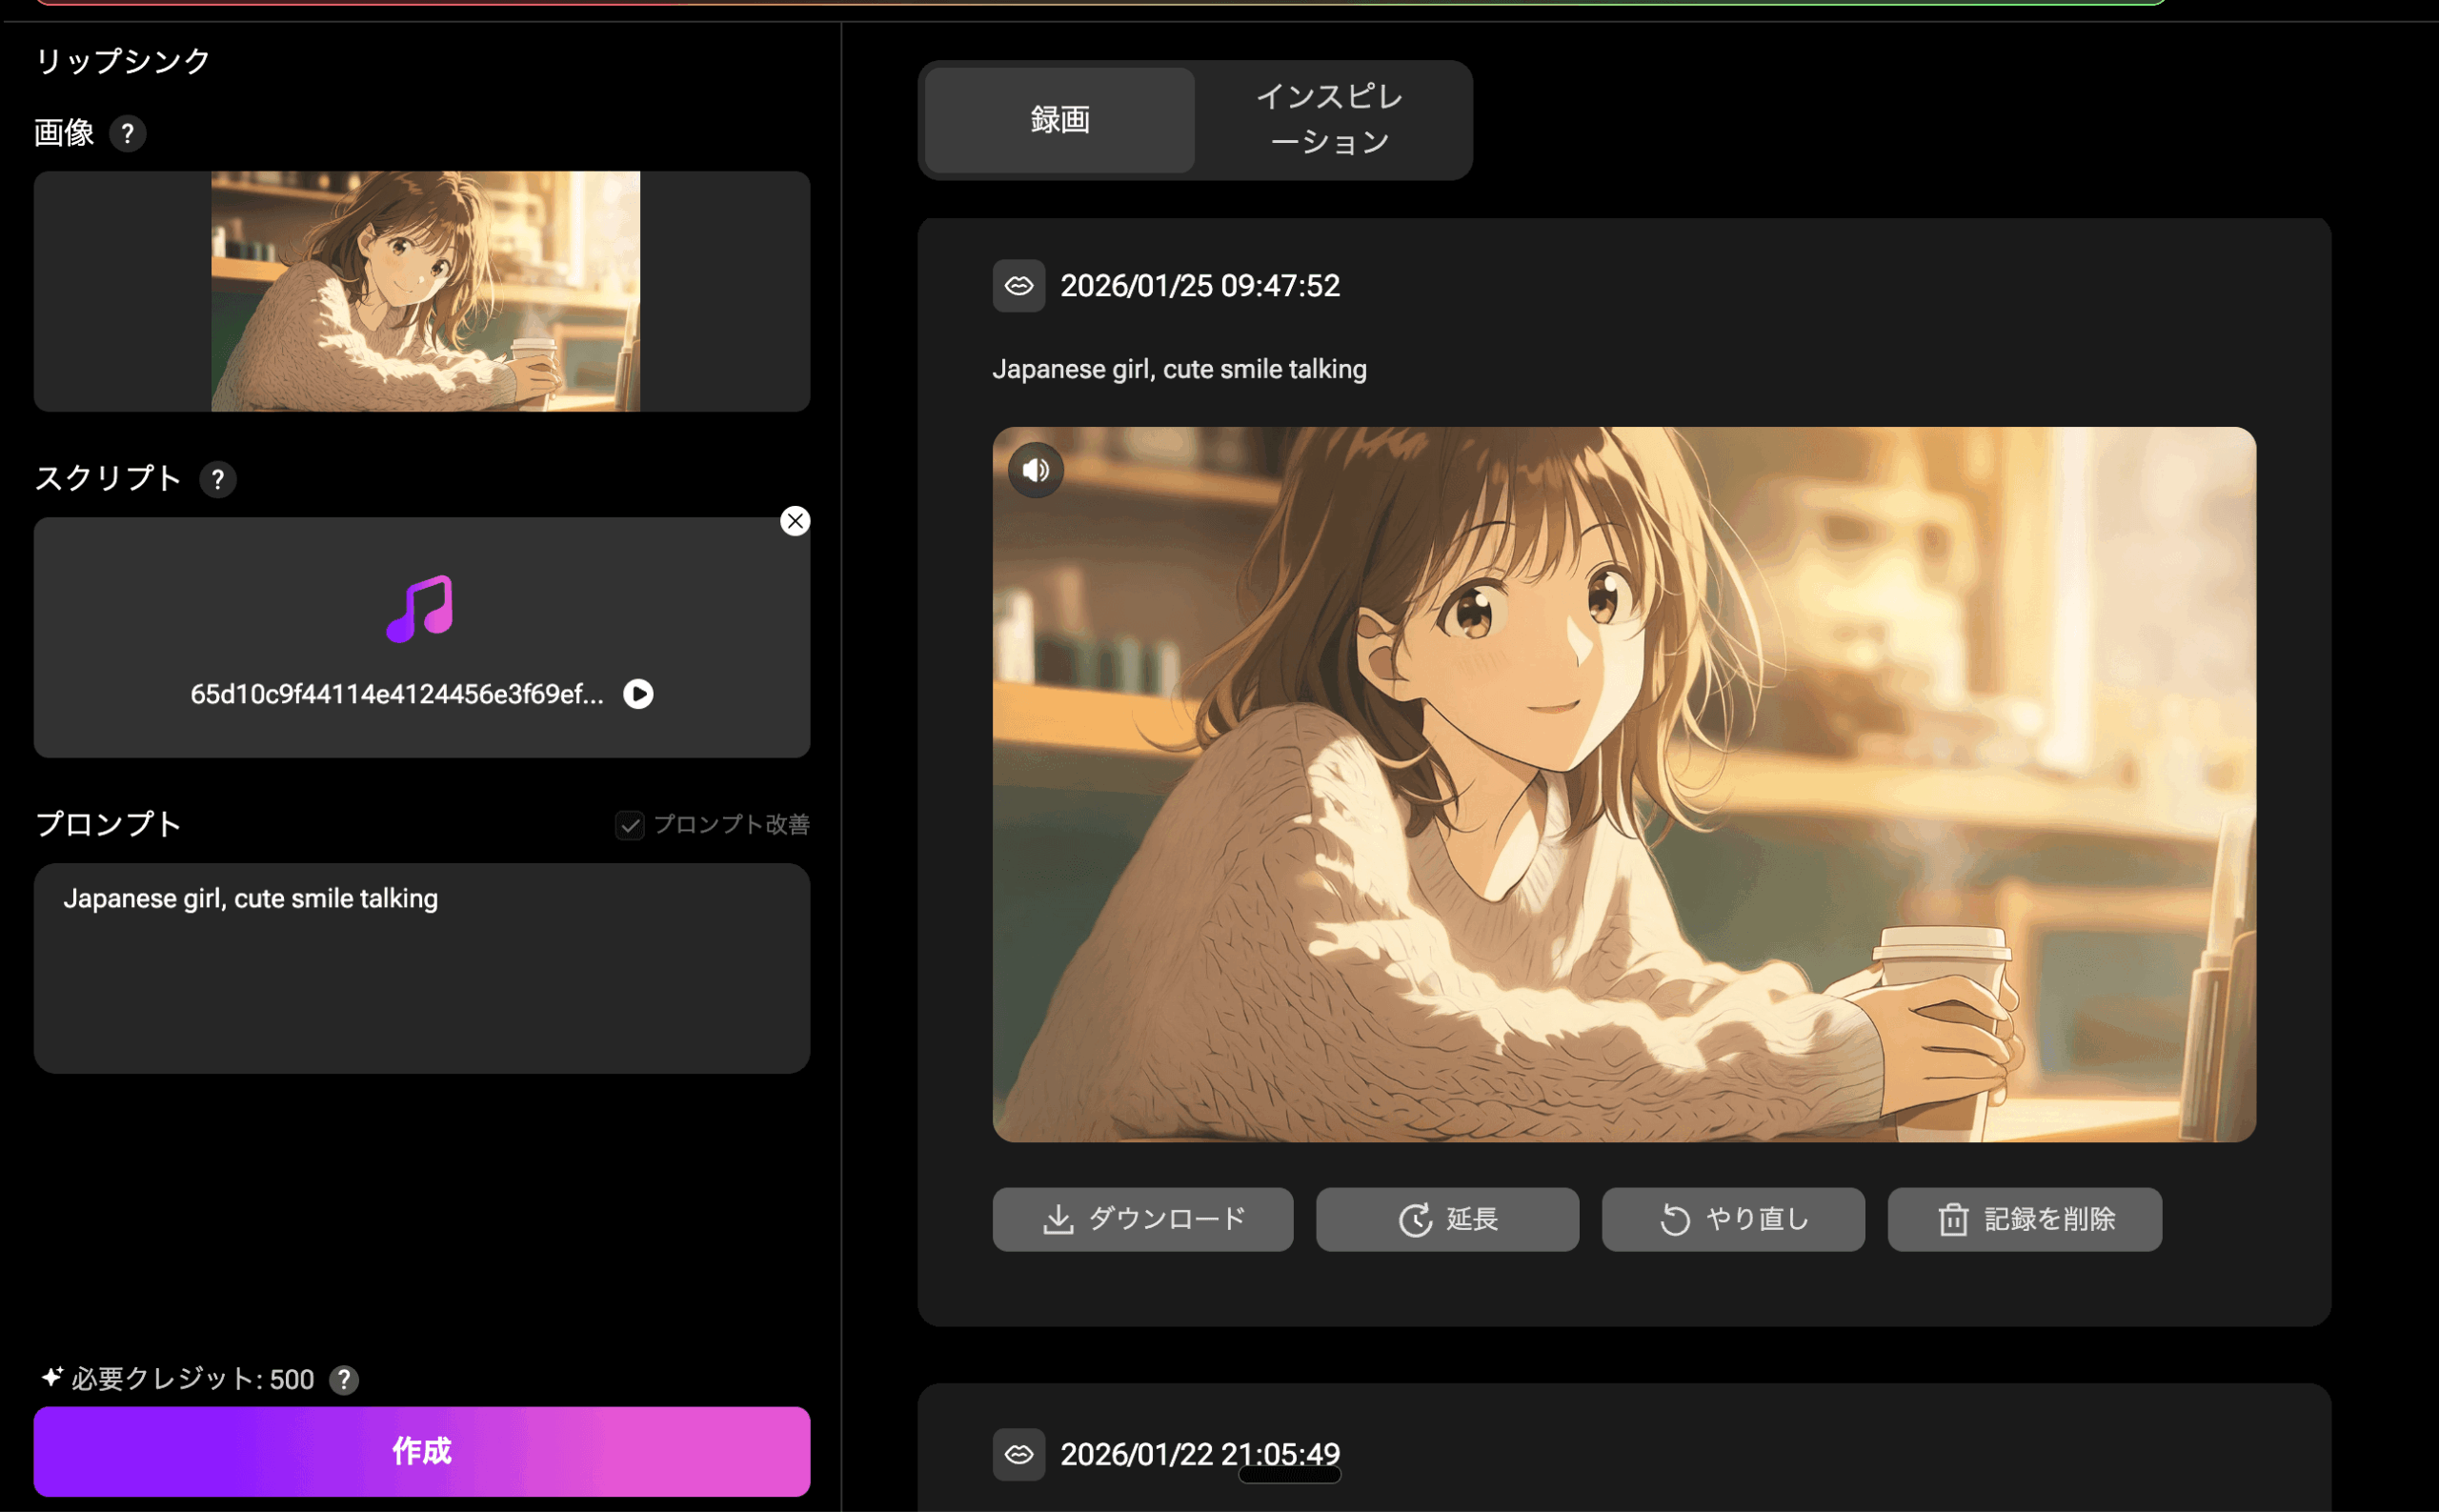
Task: Toggle the プロンプト改善 checkbox
Action: click(629, 825)
